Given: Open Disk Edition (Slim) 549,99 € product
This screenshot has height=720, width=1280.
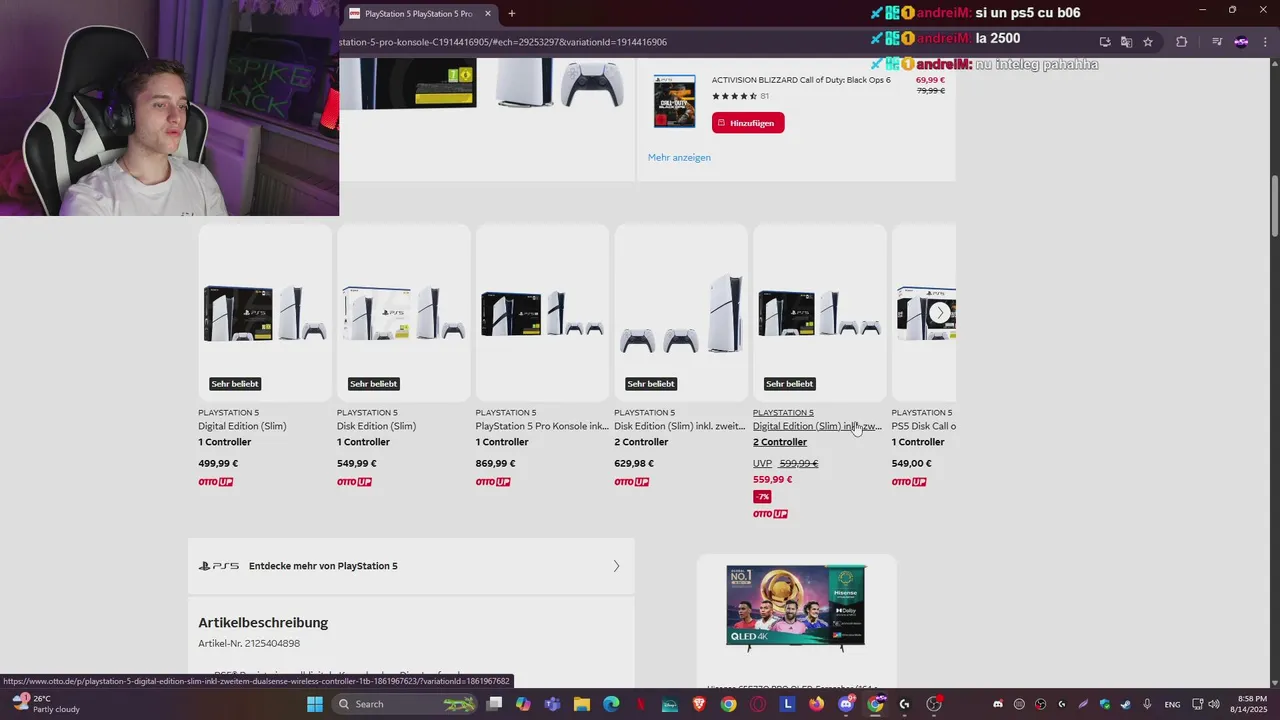Looking at the screenshot, I should [x=376, y=426].
